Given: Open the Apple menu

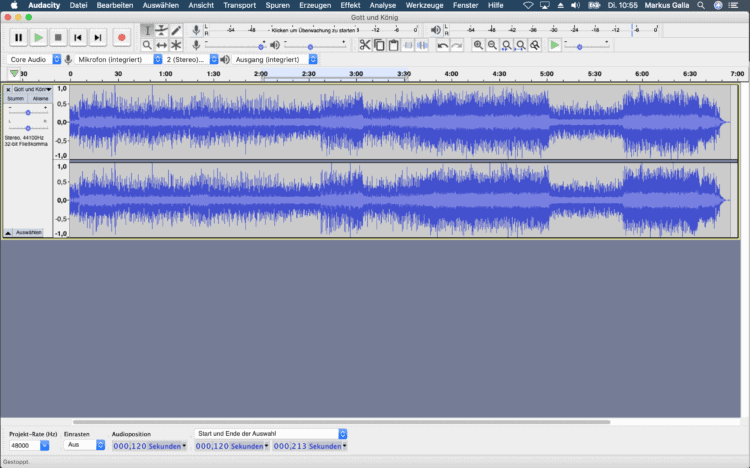Looking at the screenshot, I should [x=14, y=5].
